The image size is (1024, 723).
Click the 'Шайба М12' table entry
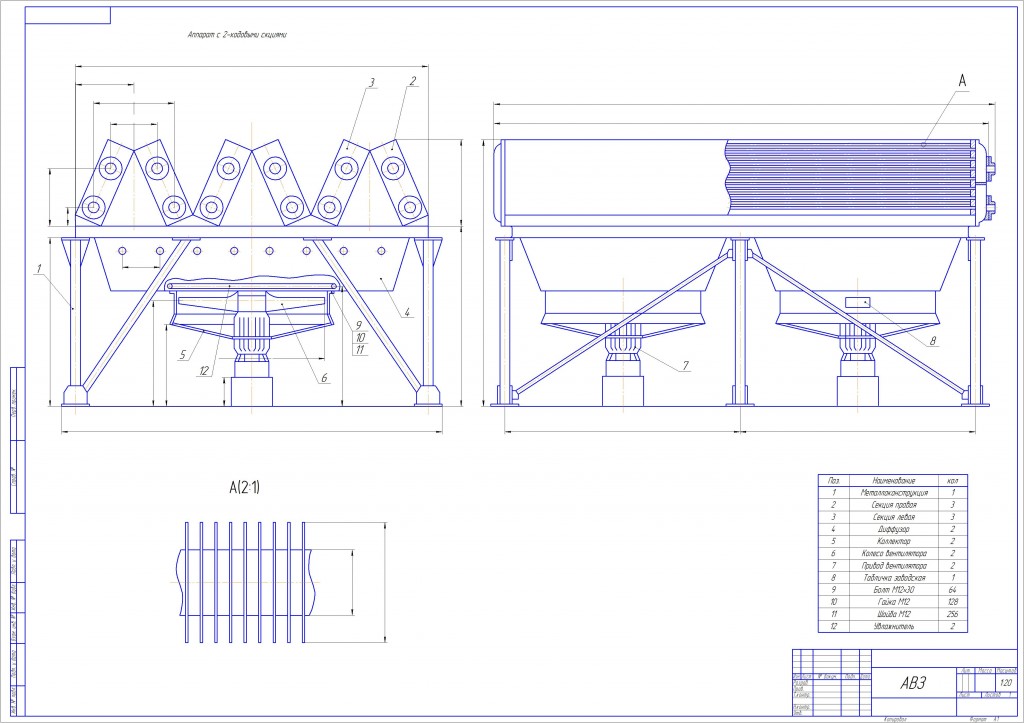893,614
